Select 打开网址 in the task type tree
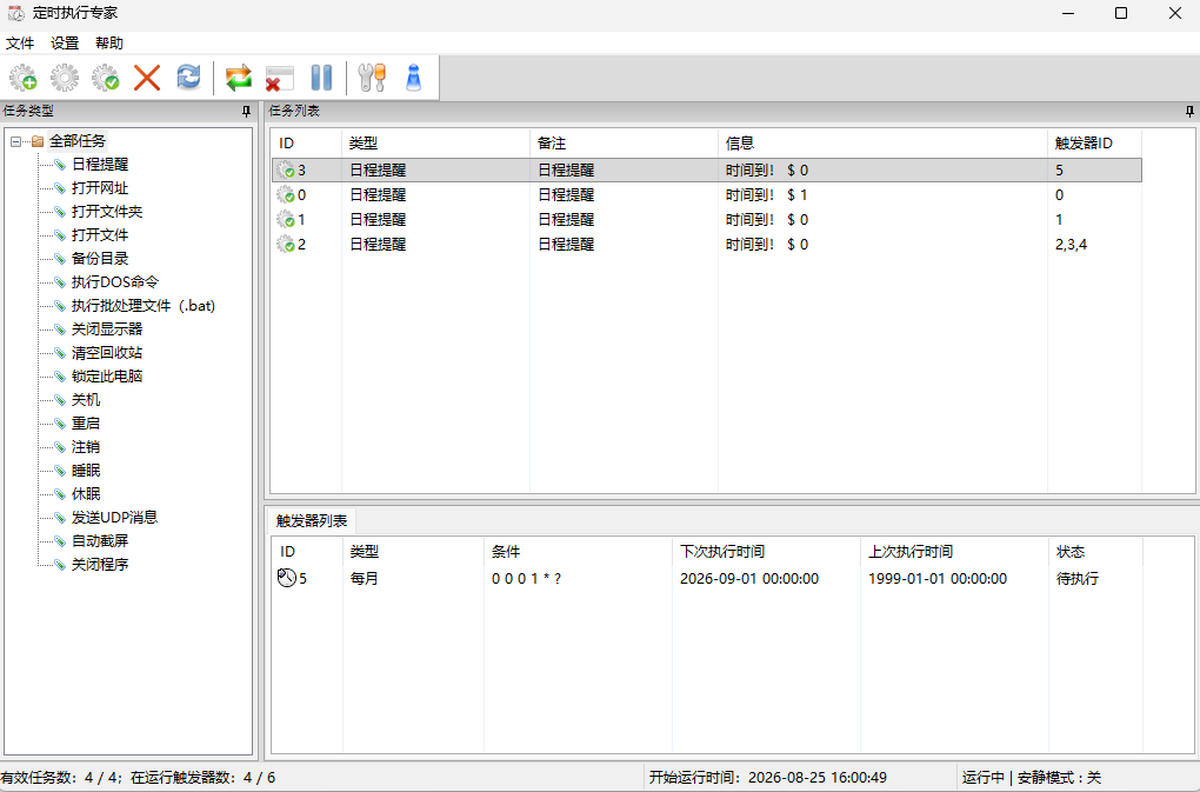 tap(100, 188)
